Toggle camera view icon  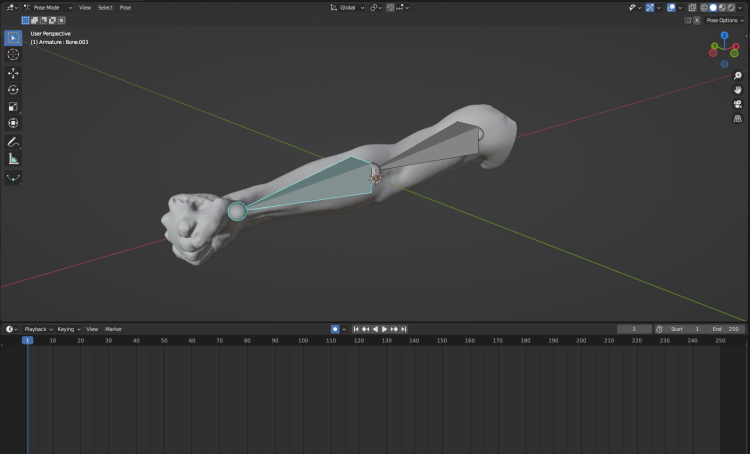click(x=737, y=104)
